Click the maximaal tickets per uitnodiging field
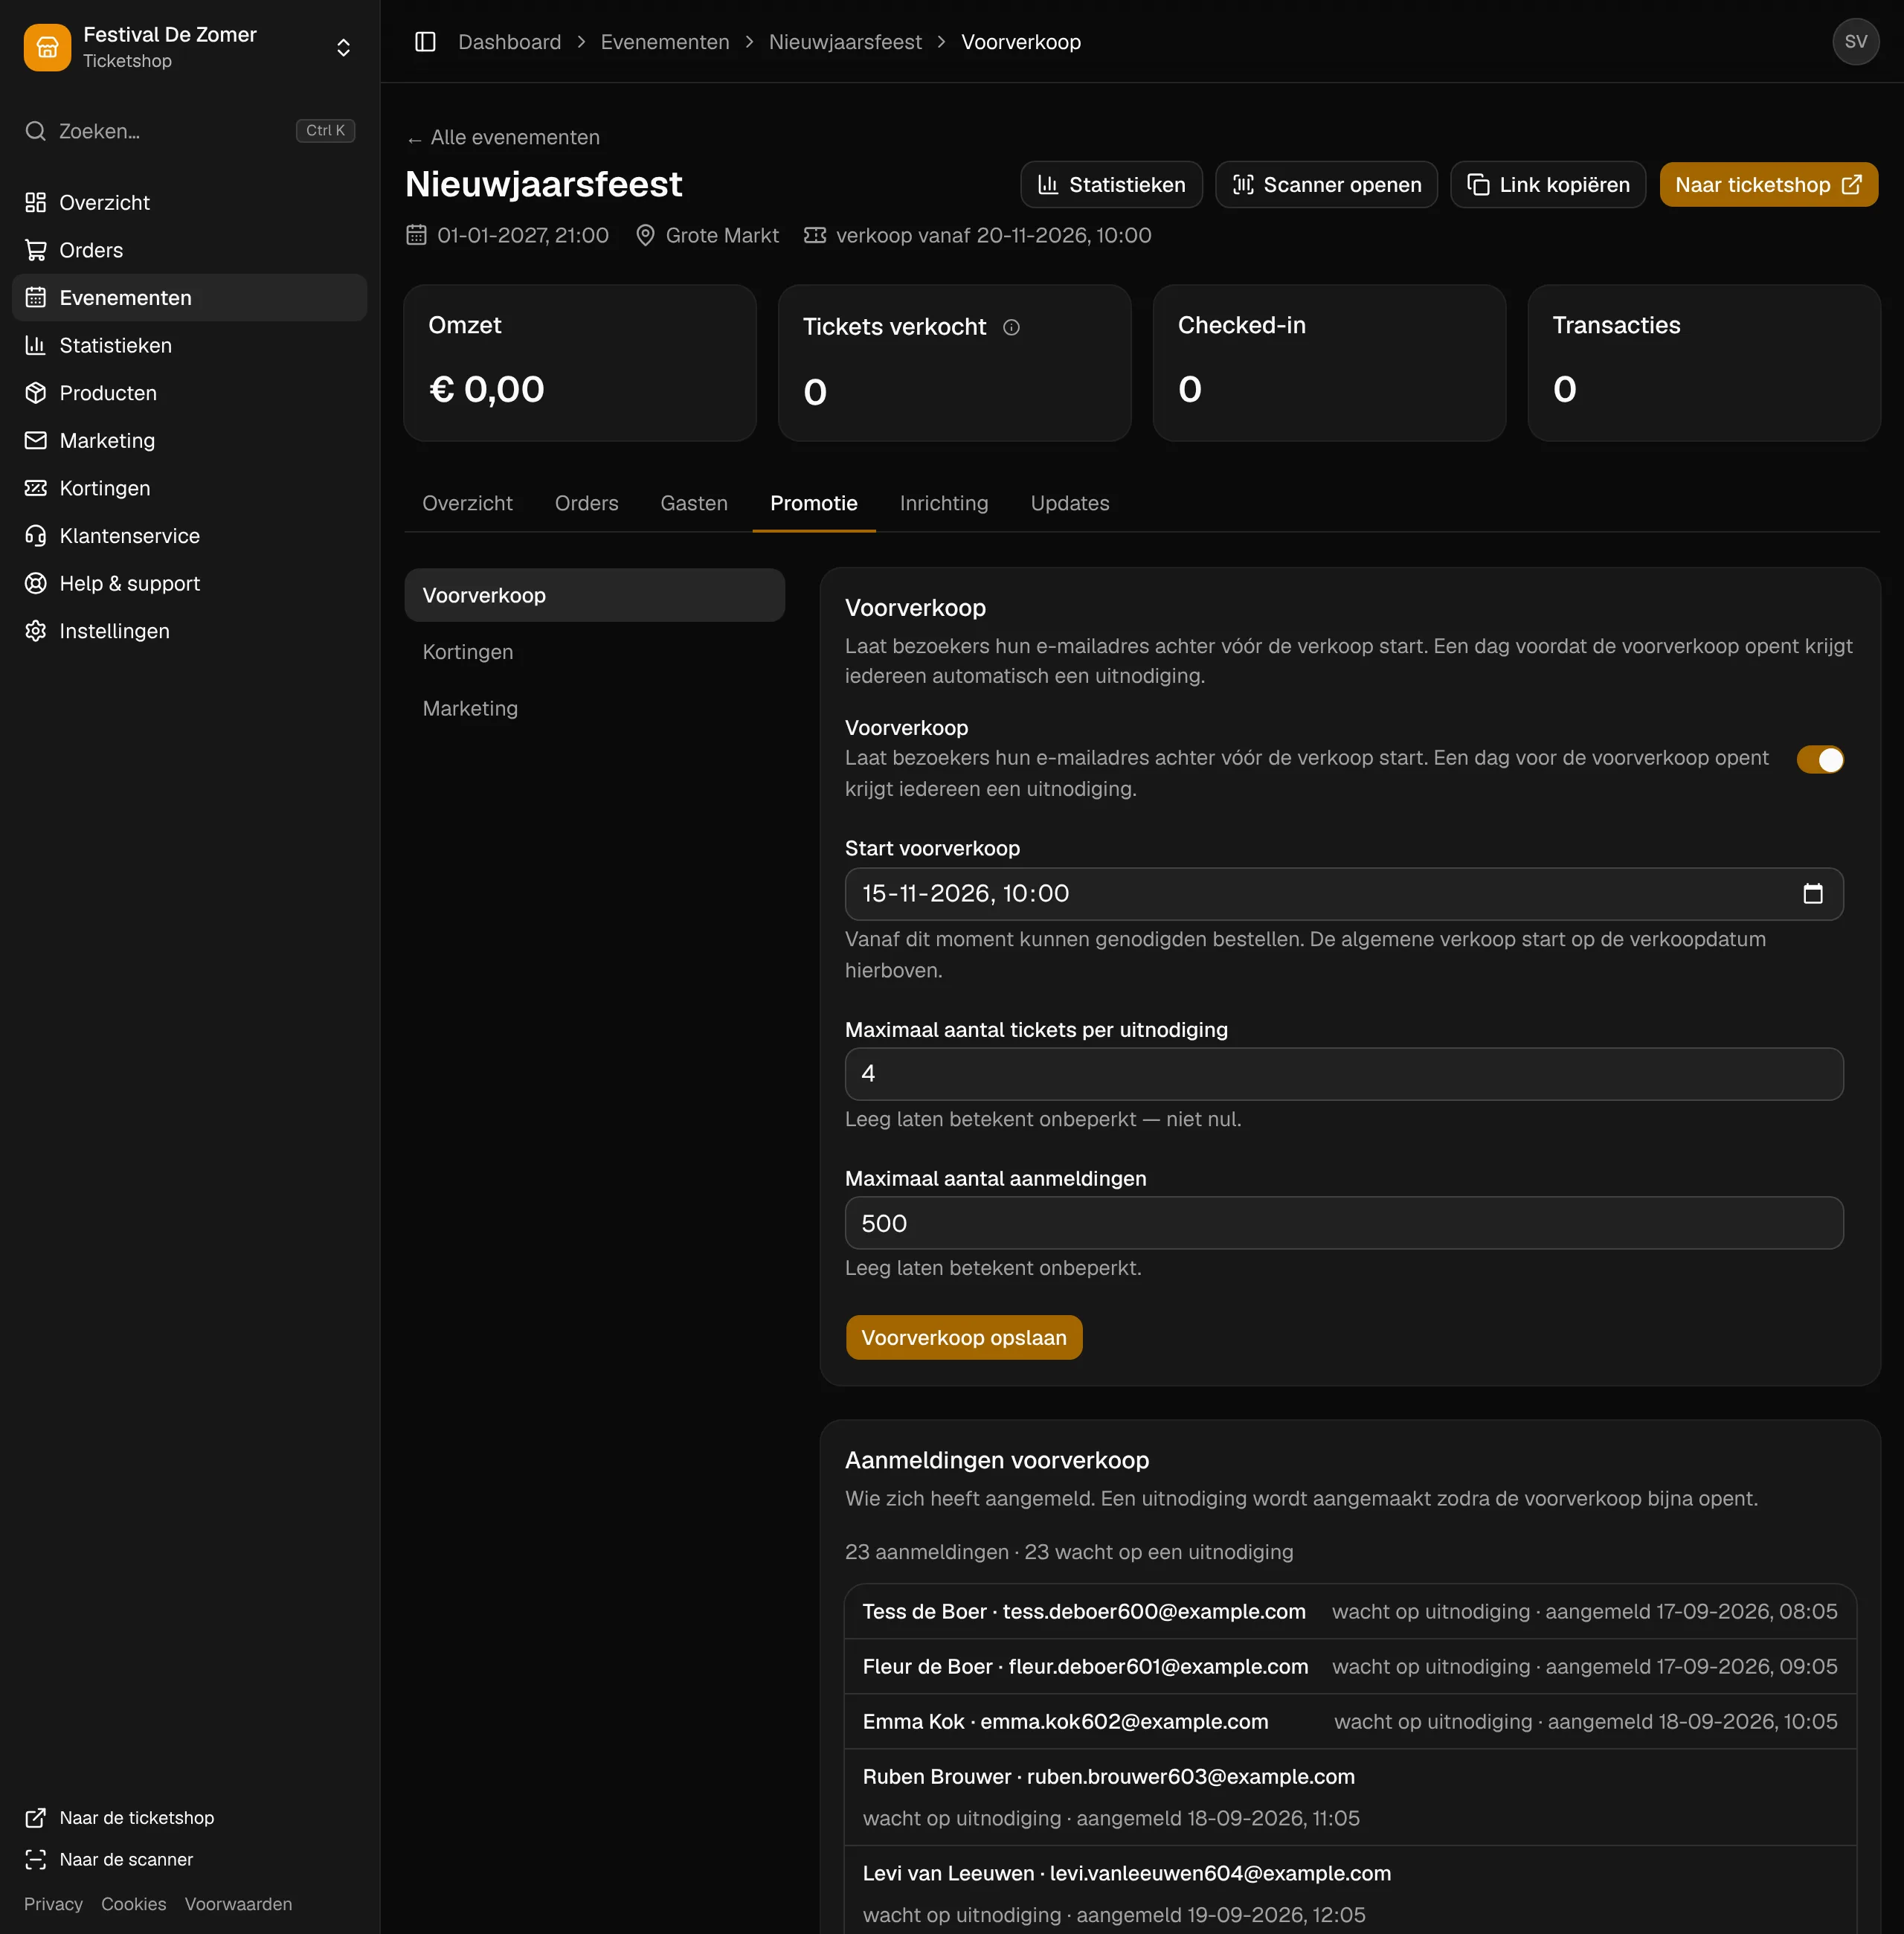 tap(1343, 1073)
